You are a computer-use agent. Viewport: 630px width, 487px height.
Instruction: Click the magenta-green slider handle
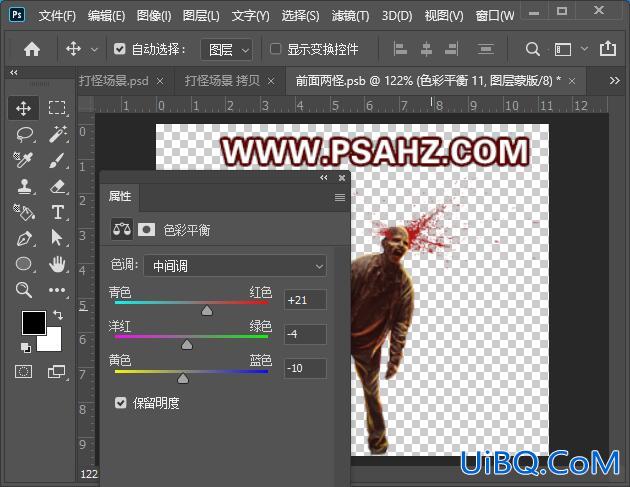[187, 344]
